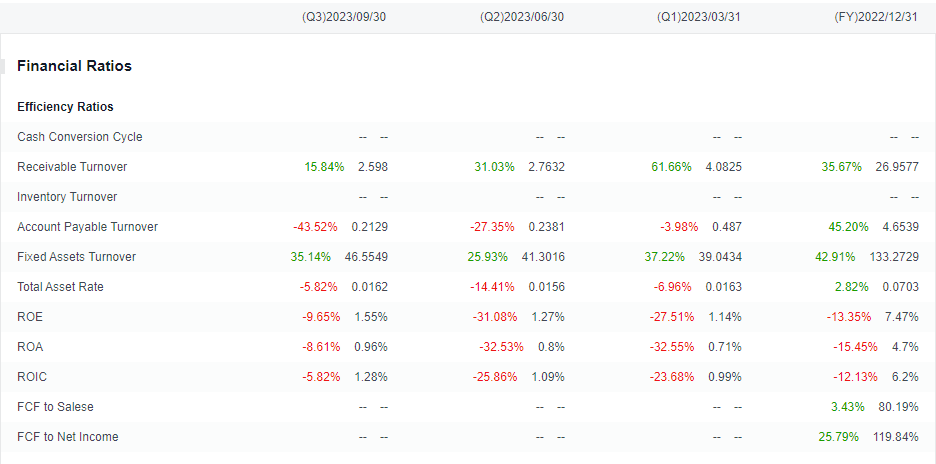Click FCF to Net Income value 119.84%
The image size is (936, 464).
tap(895, 437)
